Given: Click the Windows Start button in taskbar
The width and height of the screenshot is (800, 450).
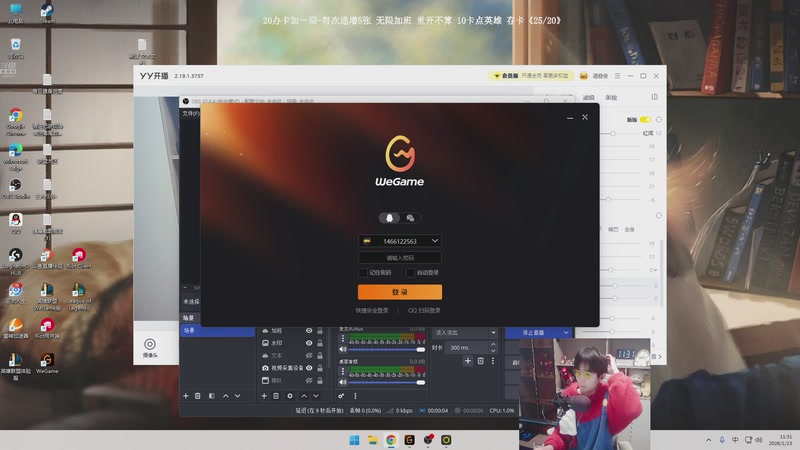Looking at the screenshot, I should point(355,440).
